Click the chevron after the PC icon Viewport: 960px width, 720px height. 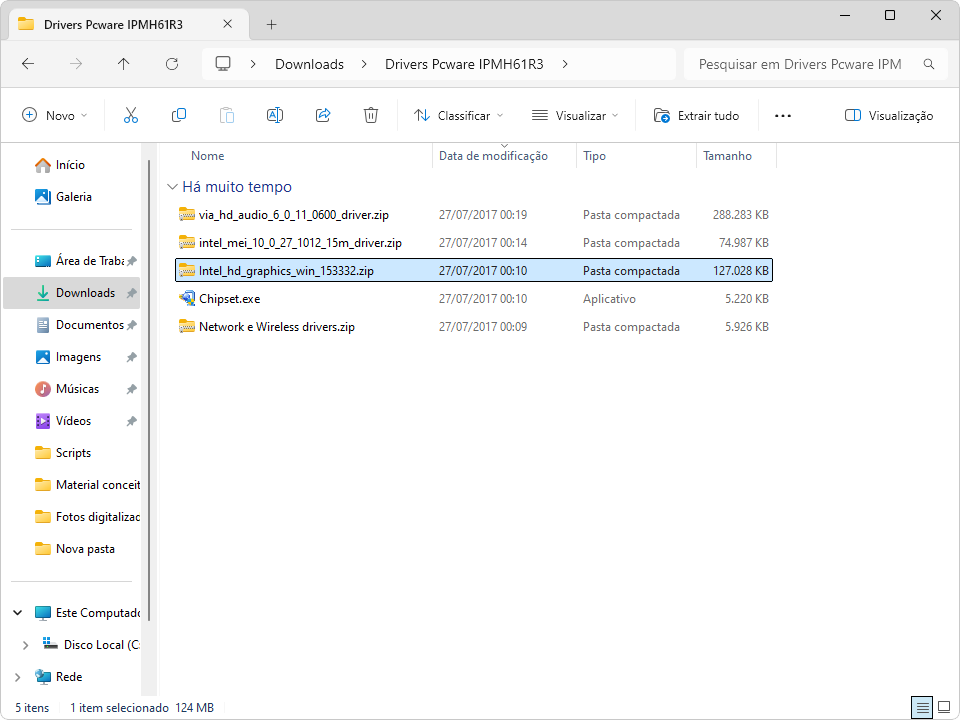pyautogui.click(x=253, y=64)
